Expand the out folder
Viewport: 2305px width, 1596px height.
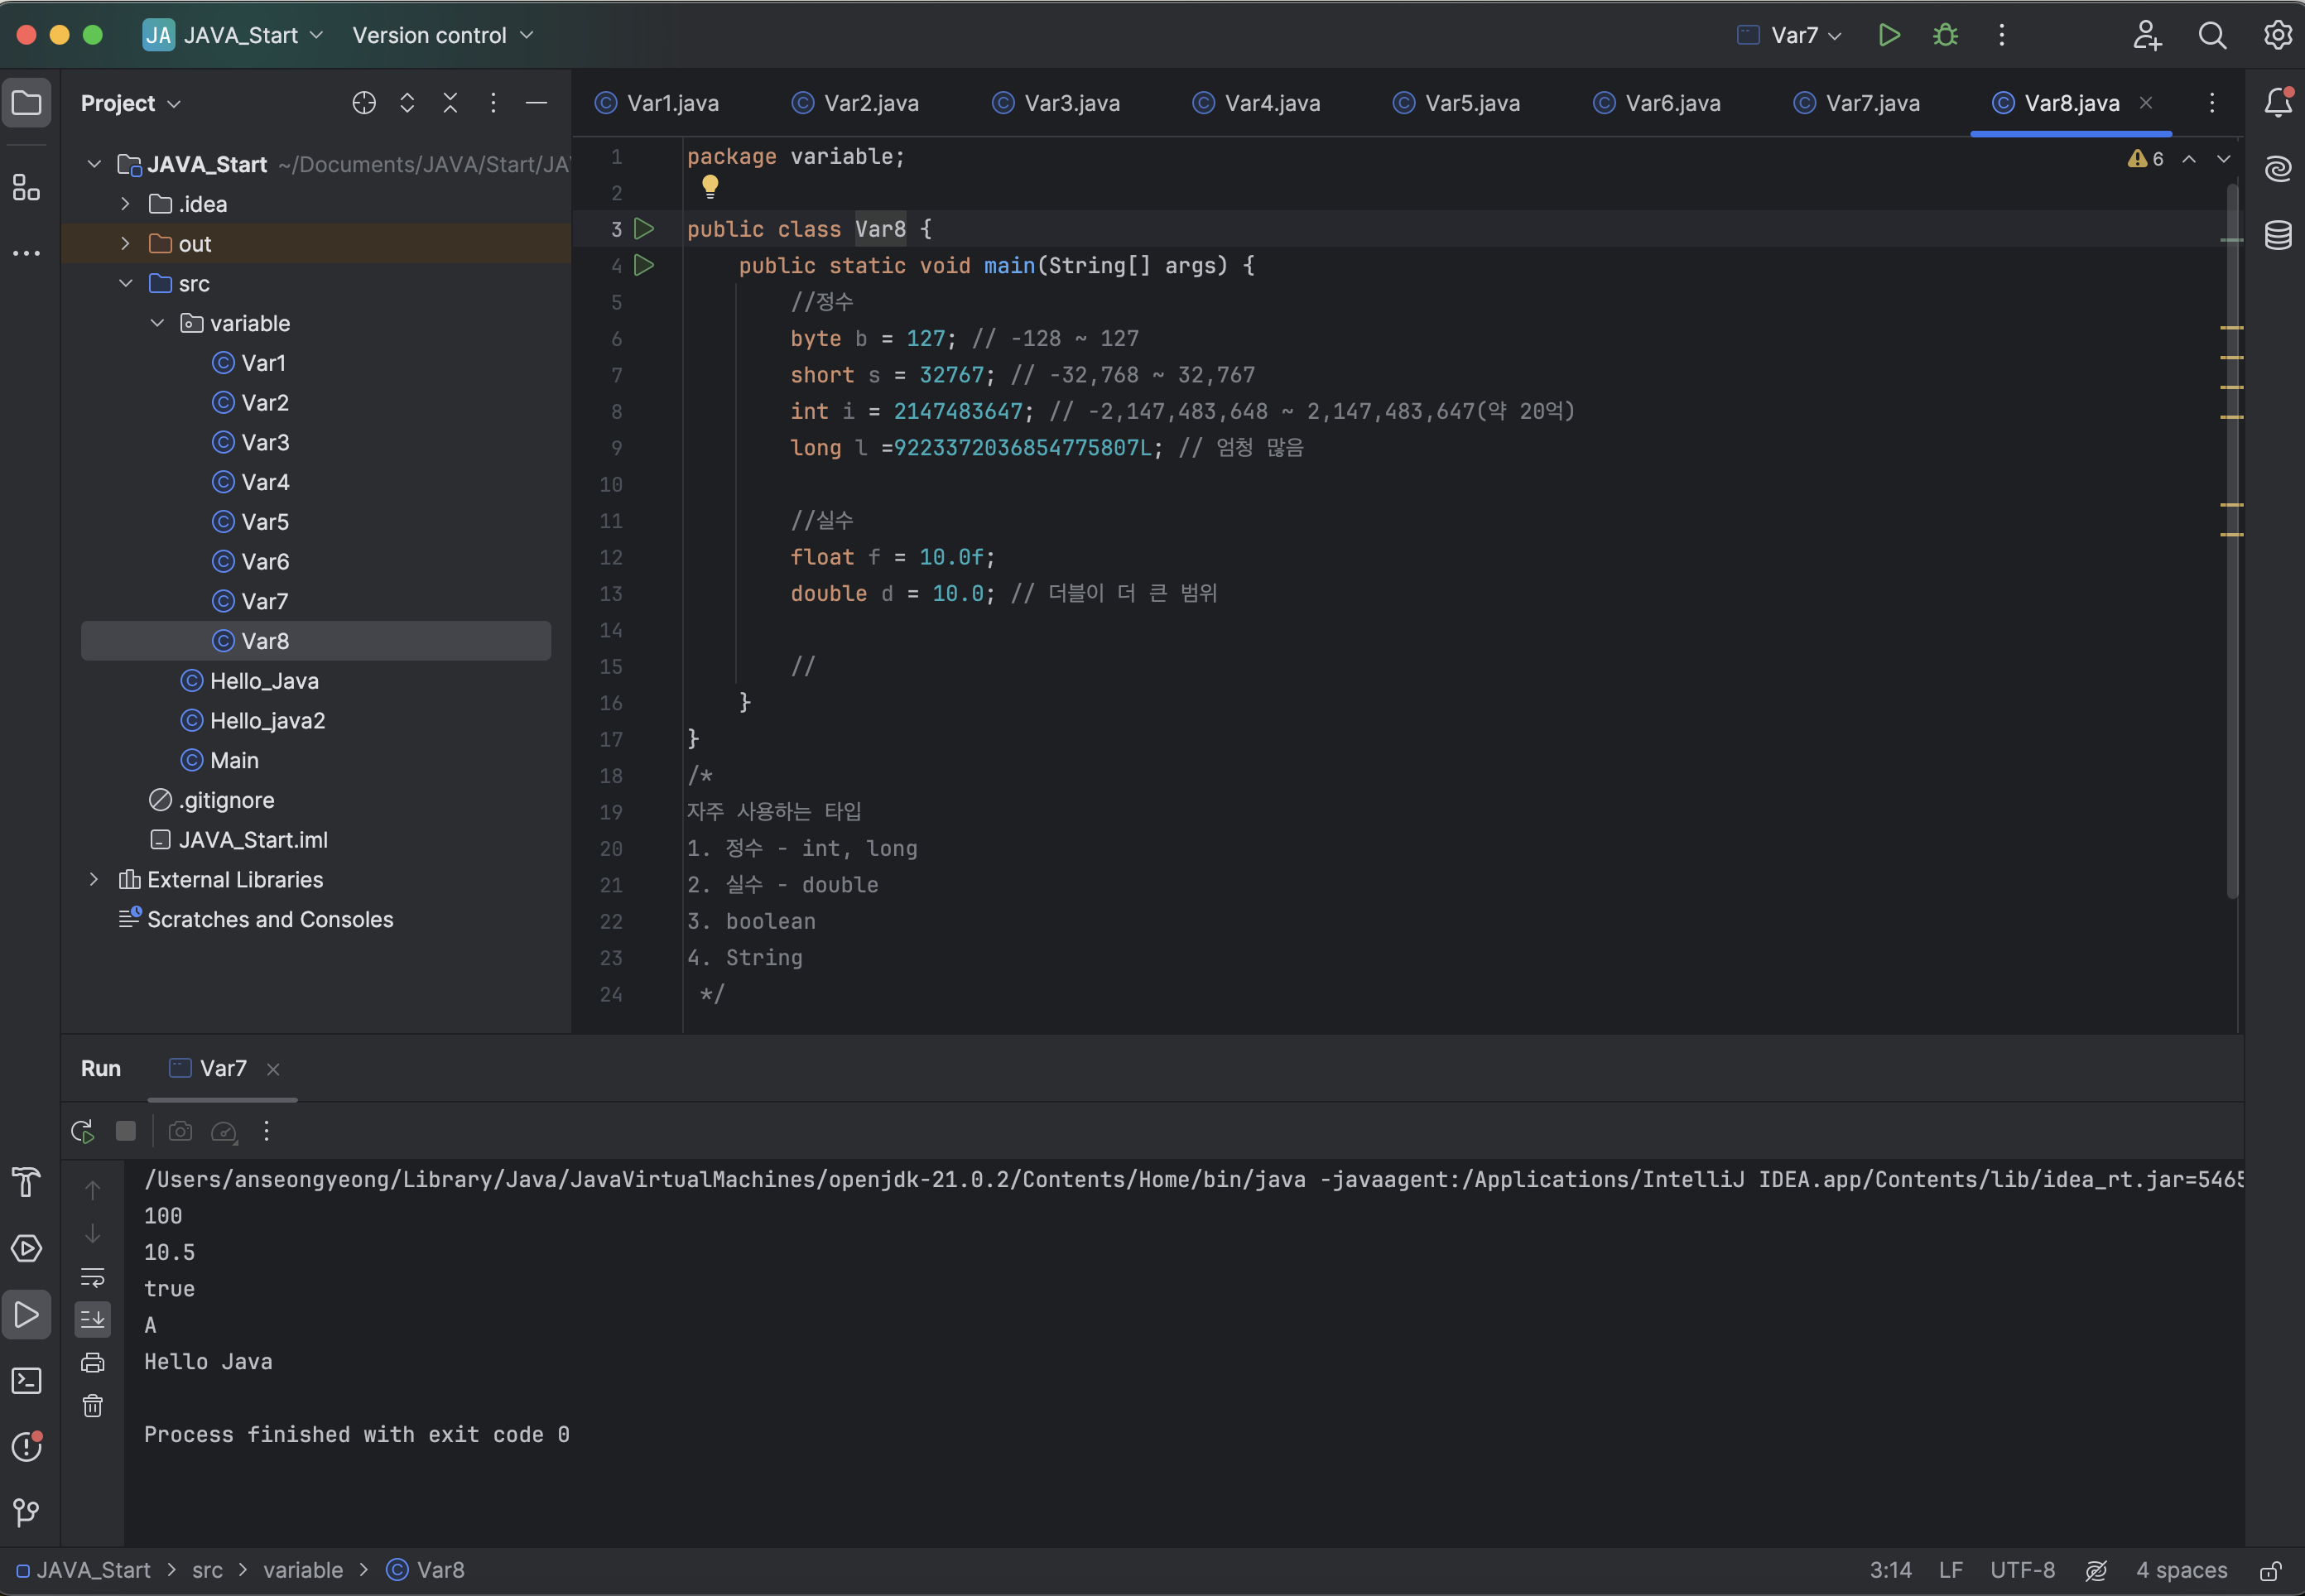(x=125, y=244)
